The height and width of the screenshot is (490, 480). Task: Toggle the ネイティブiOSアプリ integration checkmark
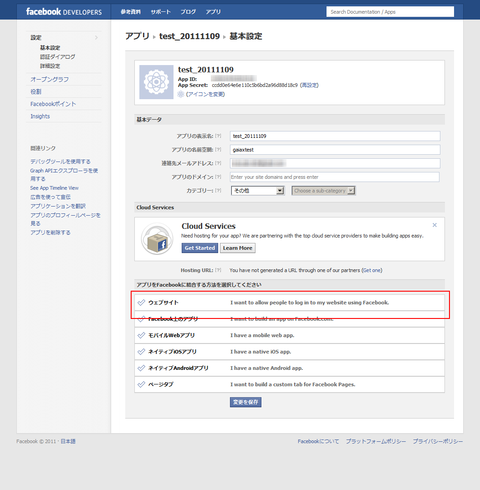pyautogui.click(x=141, y=351)
